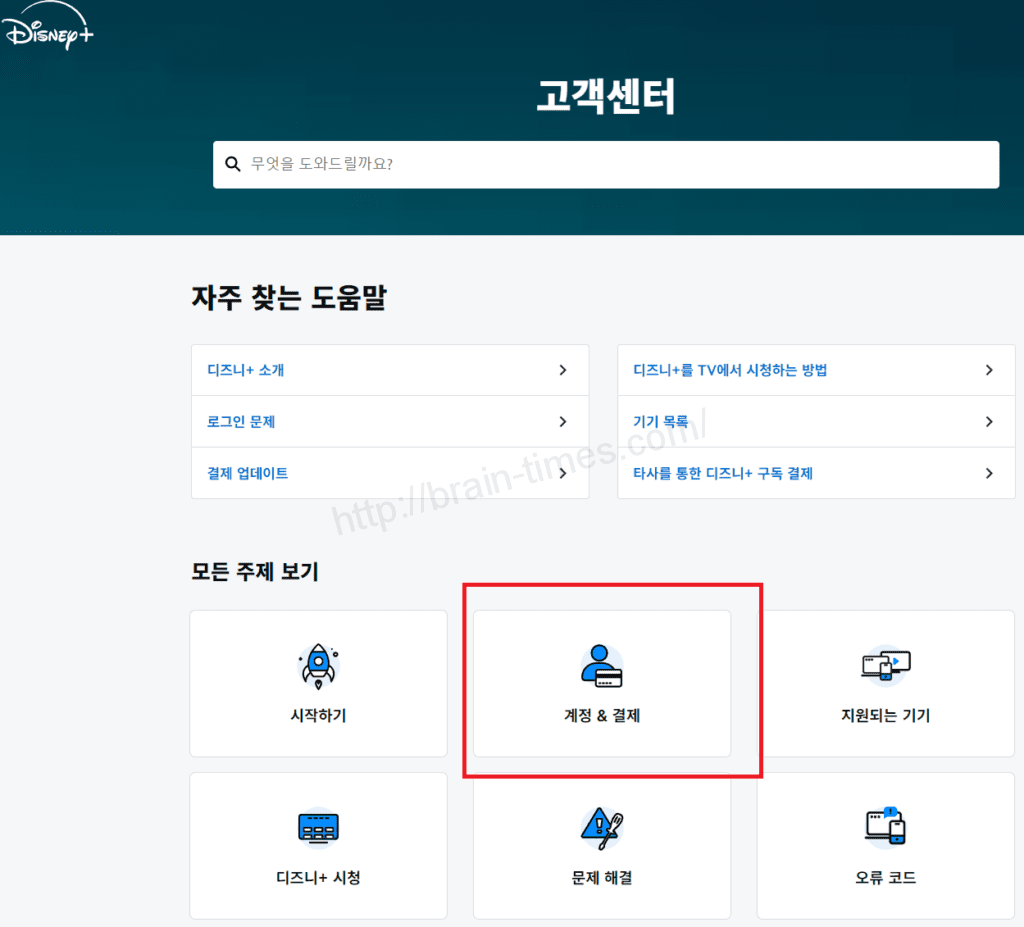Click the screen icon for 디즈니+ 시청

point(318,827)
